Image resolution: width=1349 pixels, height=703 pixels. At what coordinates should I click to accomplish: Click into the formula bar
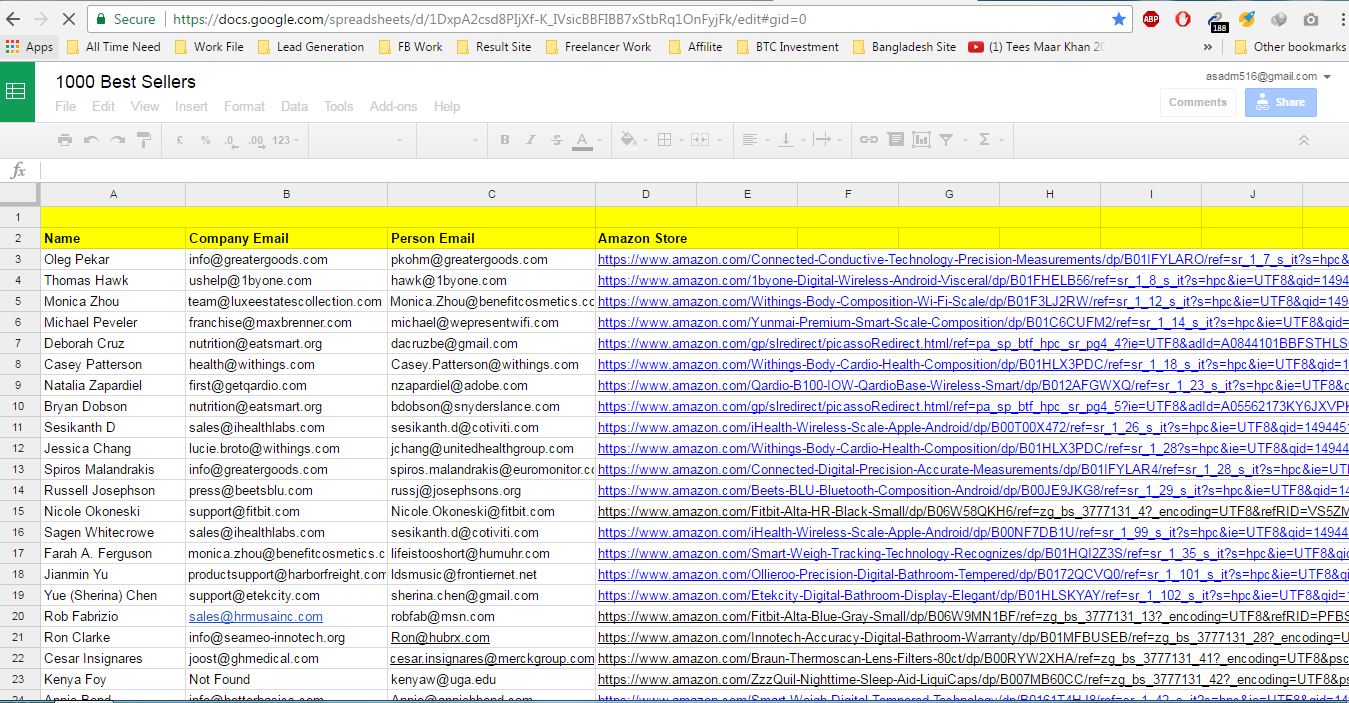click(x=694, y=170)
